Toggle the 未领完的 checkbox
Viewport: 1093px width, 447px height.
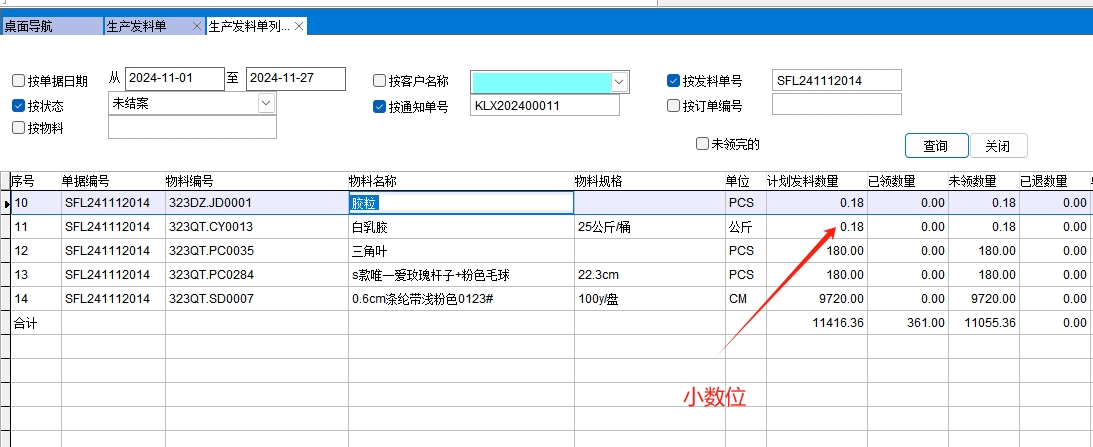702,144
